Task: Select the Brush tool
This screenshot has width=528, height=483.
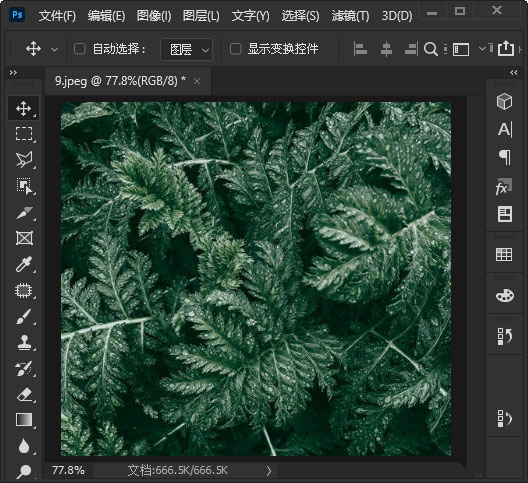Action: pyautogui.click(x=24, y=317)
